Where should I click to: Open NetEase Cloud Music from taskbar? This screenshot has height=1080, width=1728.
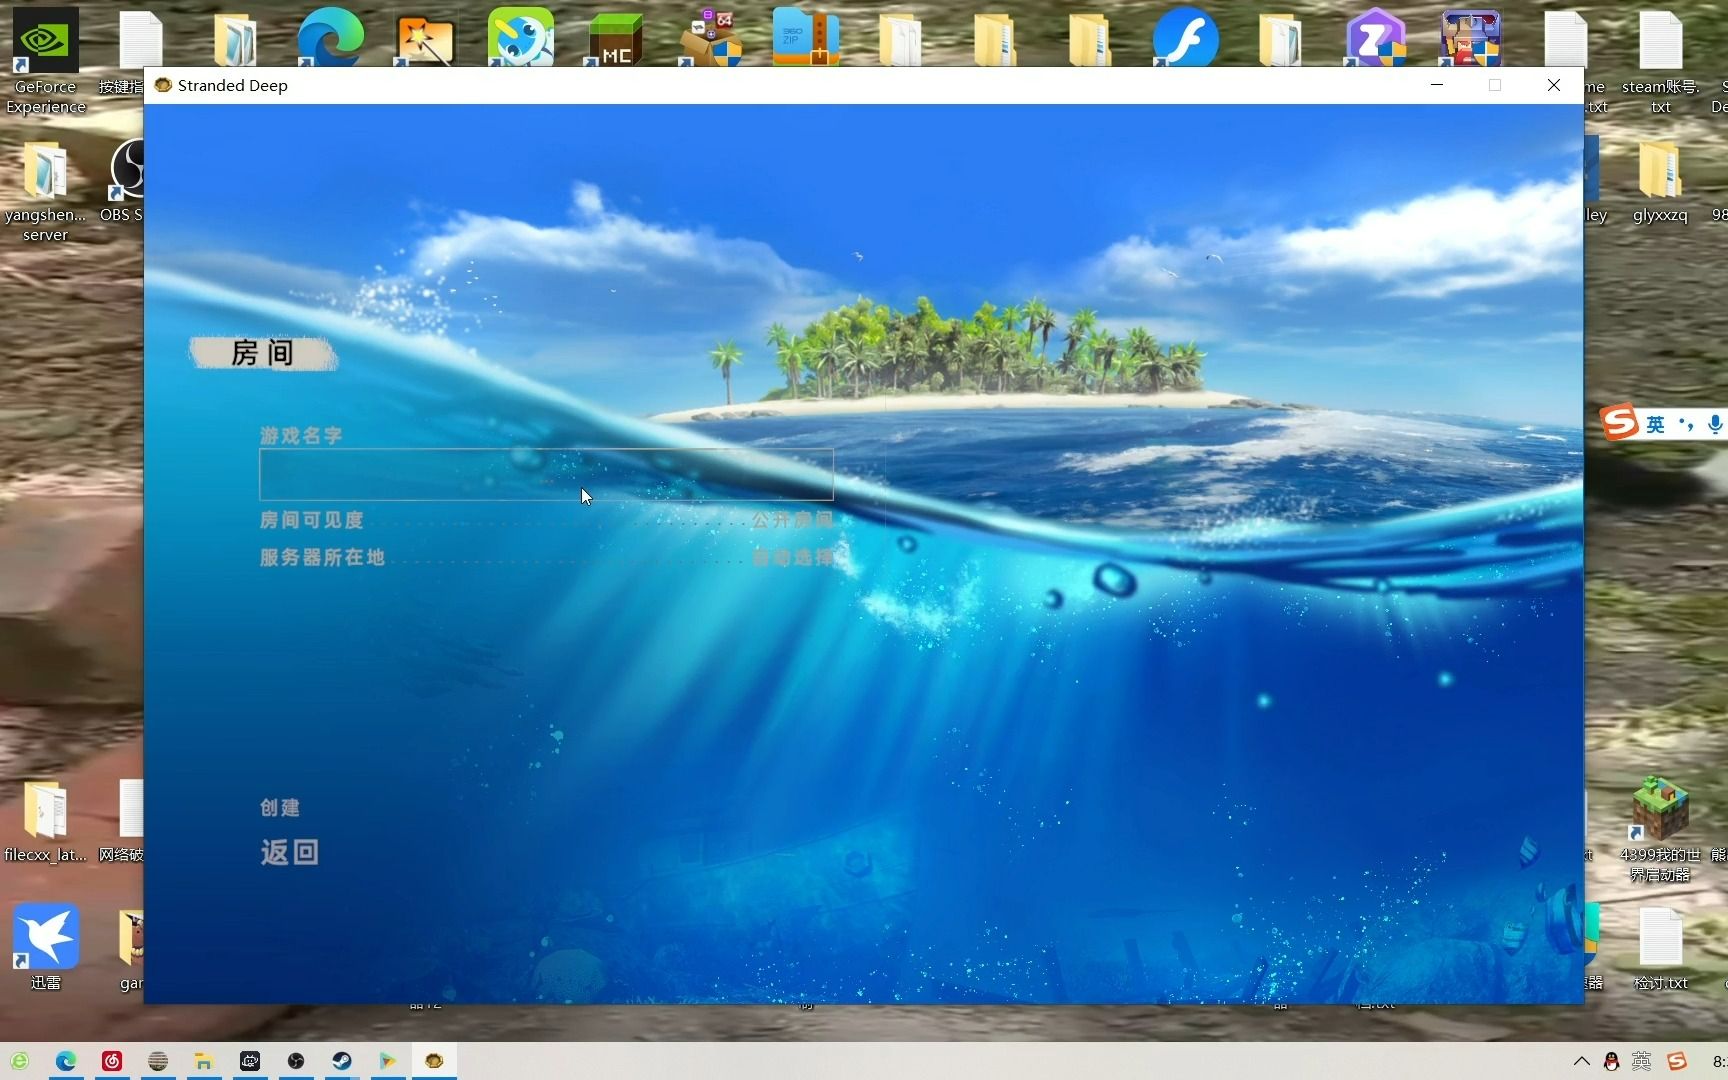coord(112,1061)
